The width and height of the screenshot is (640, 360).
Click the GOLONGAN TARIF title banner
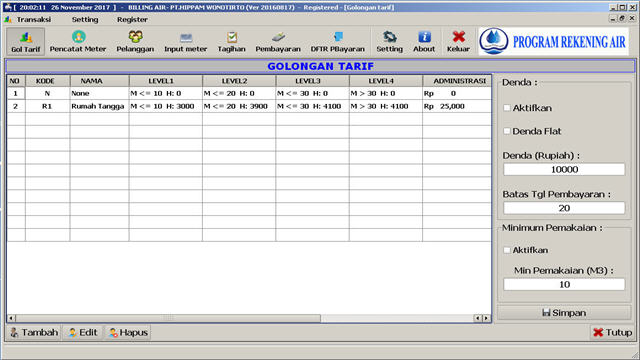[x=320, y=66]
